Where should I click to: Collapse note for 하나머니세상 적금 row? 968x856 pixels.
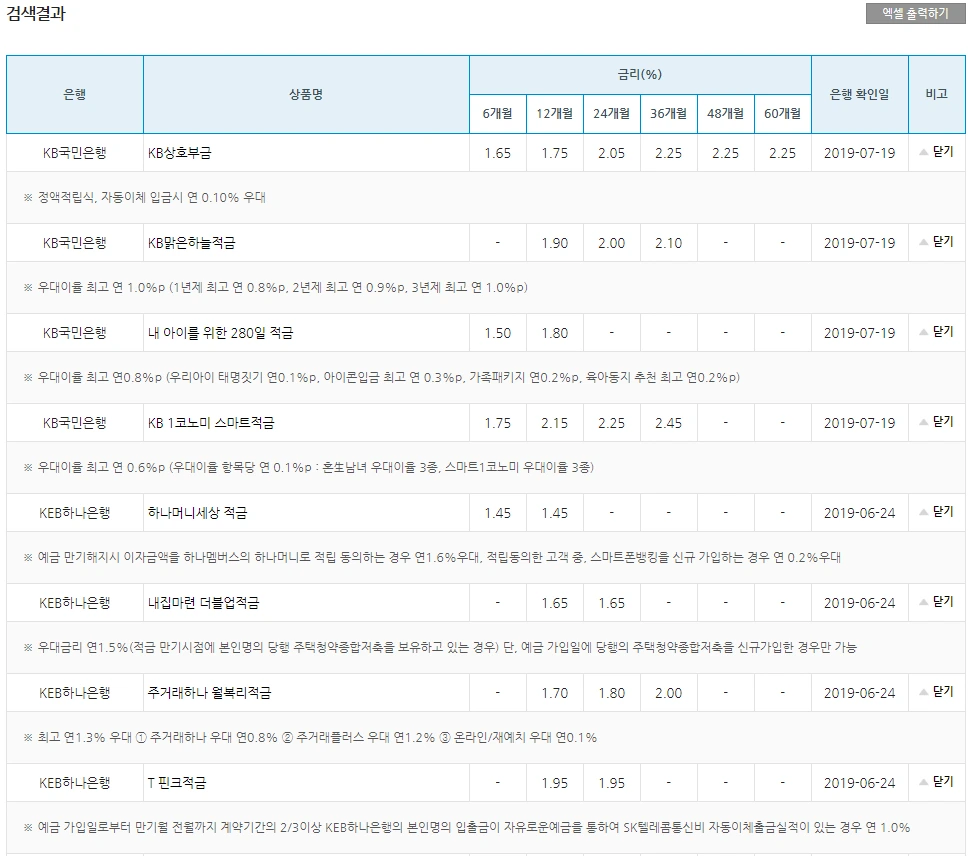coord(937,512)
